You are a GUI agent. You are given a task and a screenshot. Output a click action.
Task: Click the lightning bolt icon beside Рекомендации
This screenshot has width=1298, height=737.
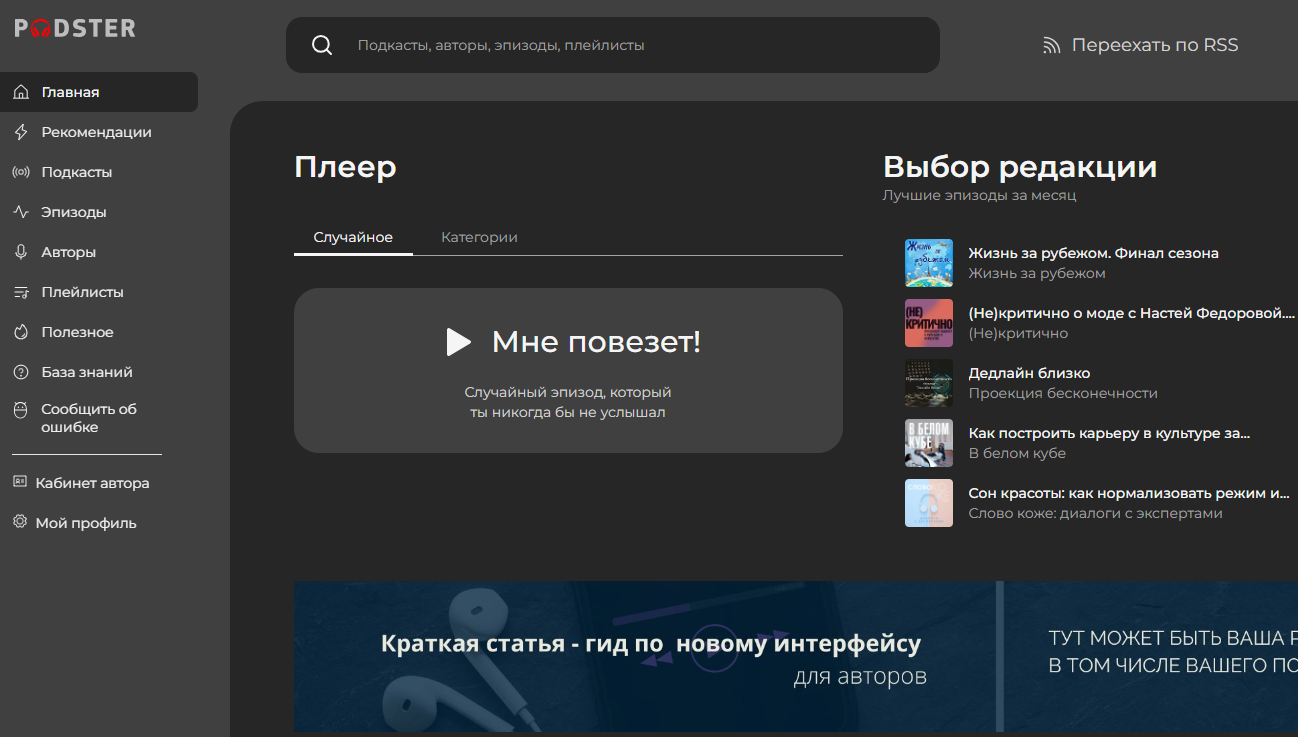(x=21, y=132)
